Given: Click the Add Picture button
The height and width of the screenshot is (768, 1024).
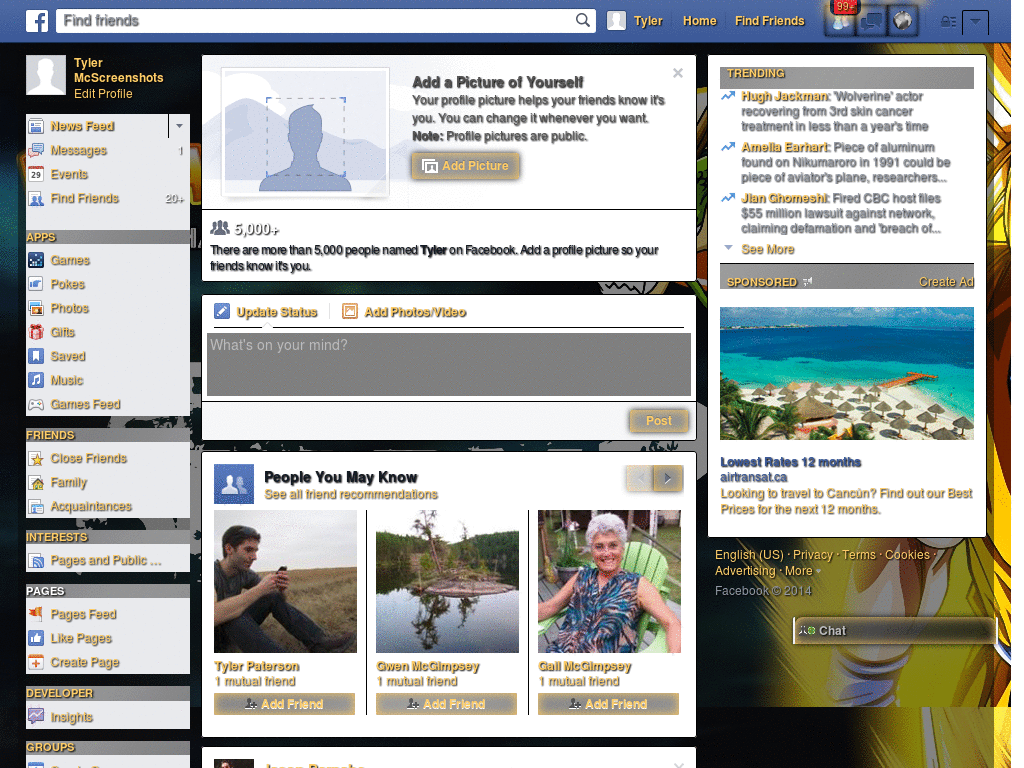Looking at the screenshot, I should click(466, 166).
